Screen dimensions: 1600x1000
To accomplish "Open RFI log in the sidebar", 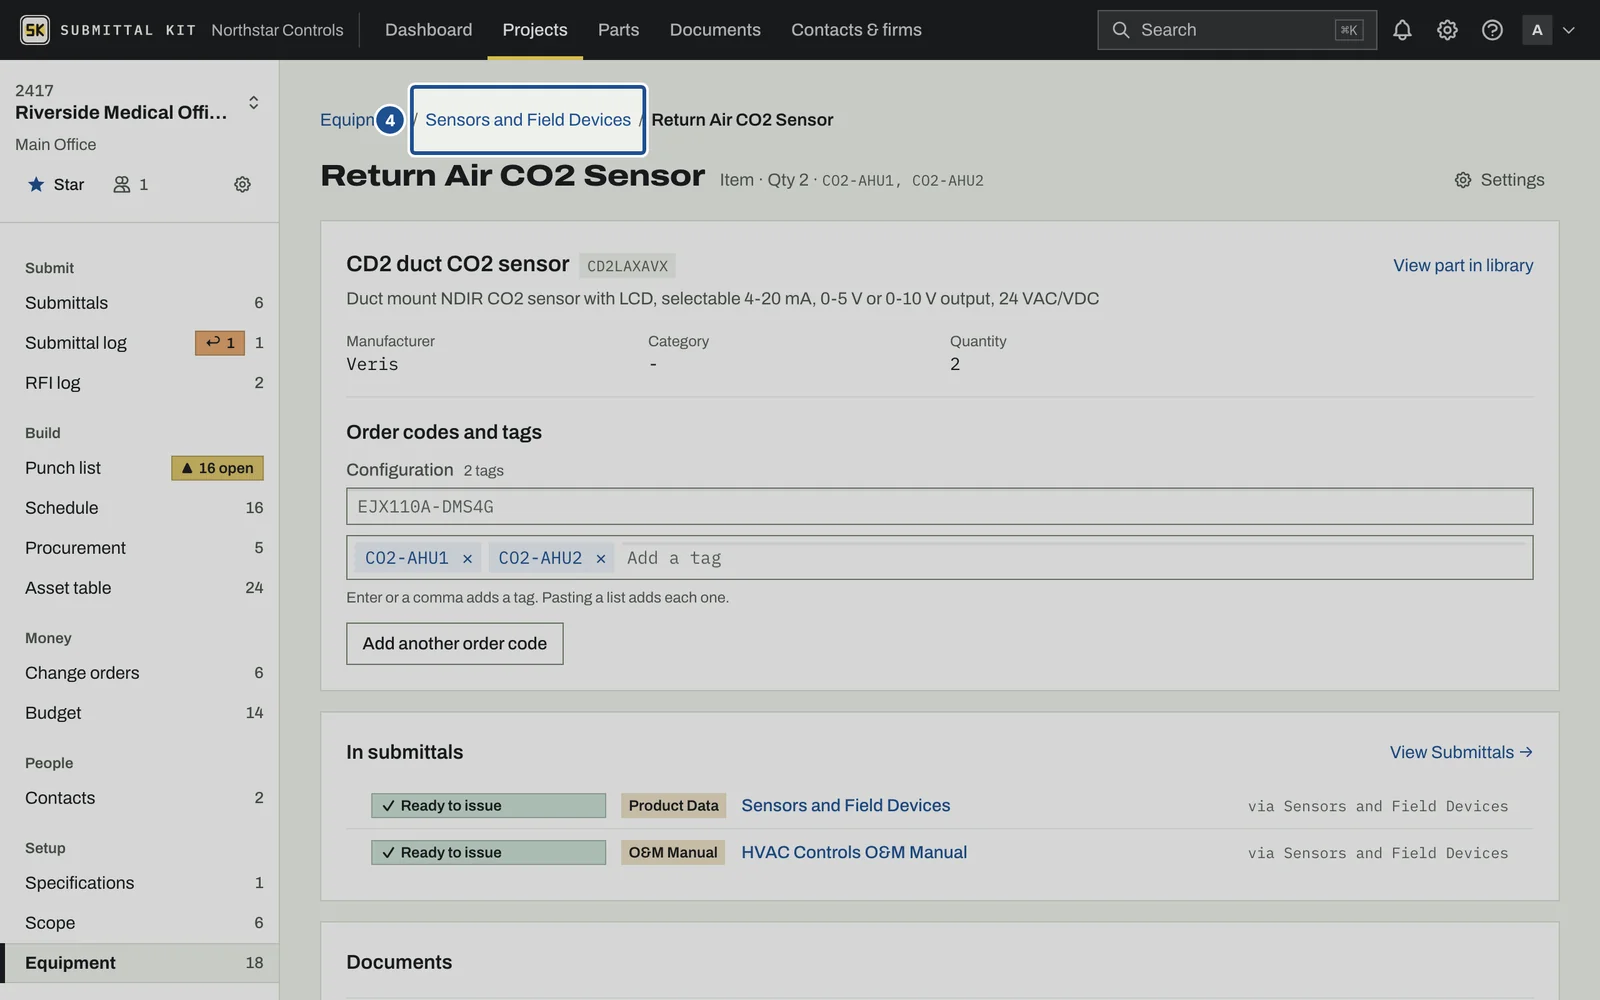I will (140, 383).
